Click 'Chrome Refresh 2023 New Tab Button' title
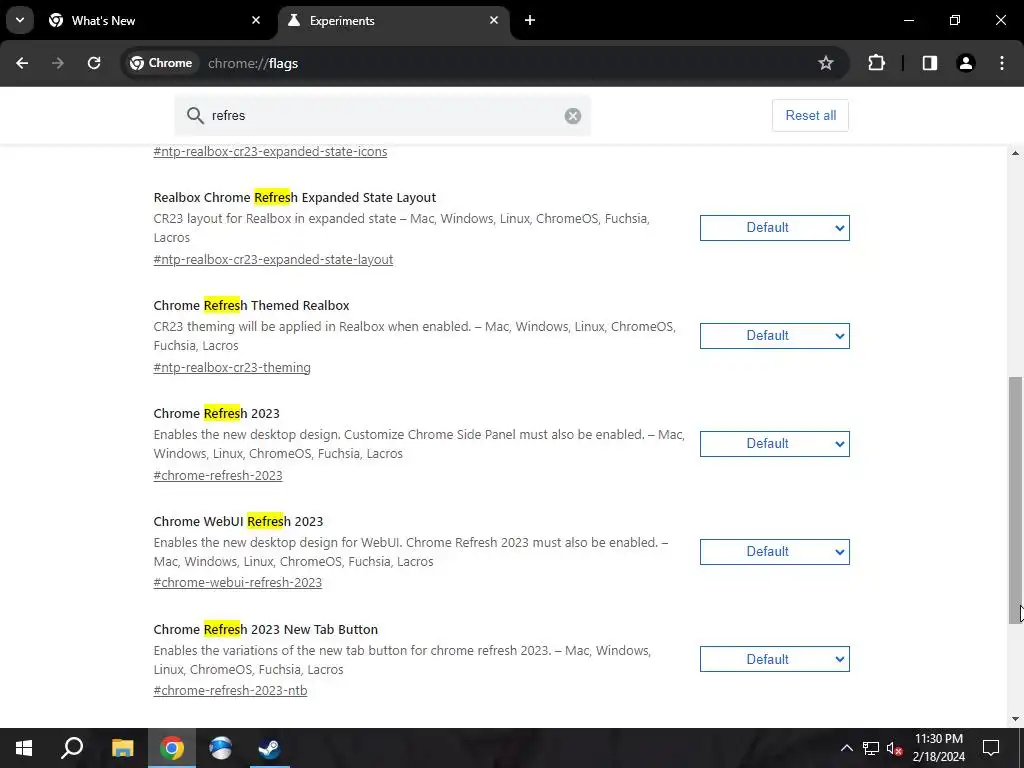The width and height of the screenshot is (1024, 768). 266,630
